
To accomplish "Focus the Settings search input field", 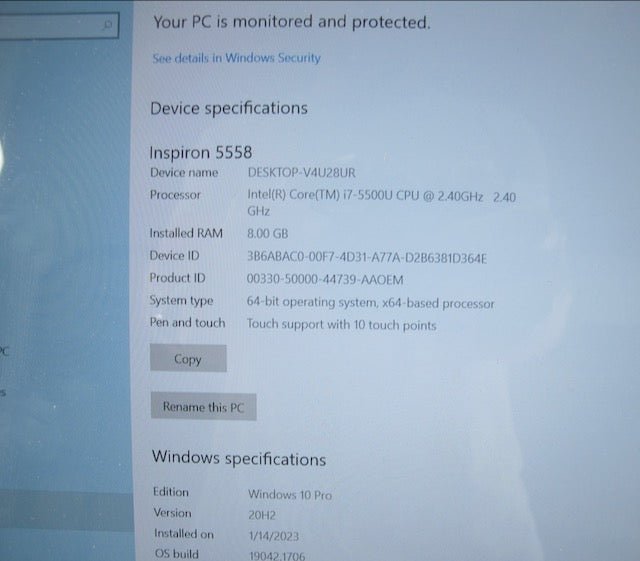I will 57,25.
